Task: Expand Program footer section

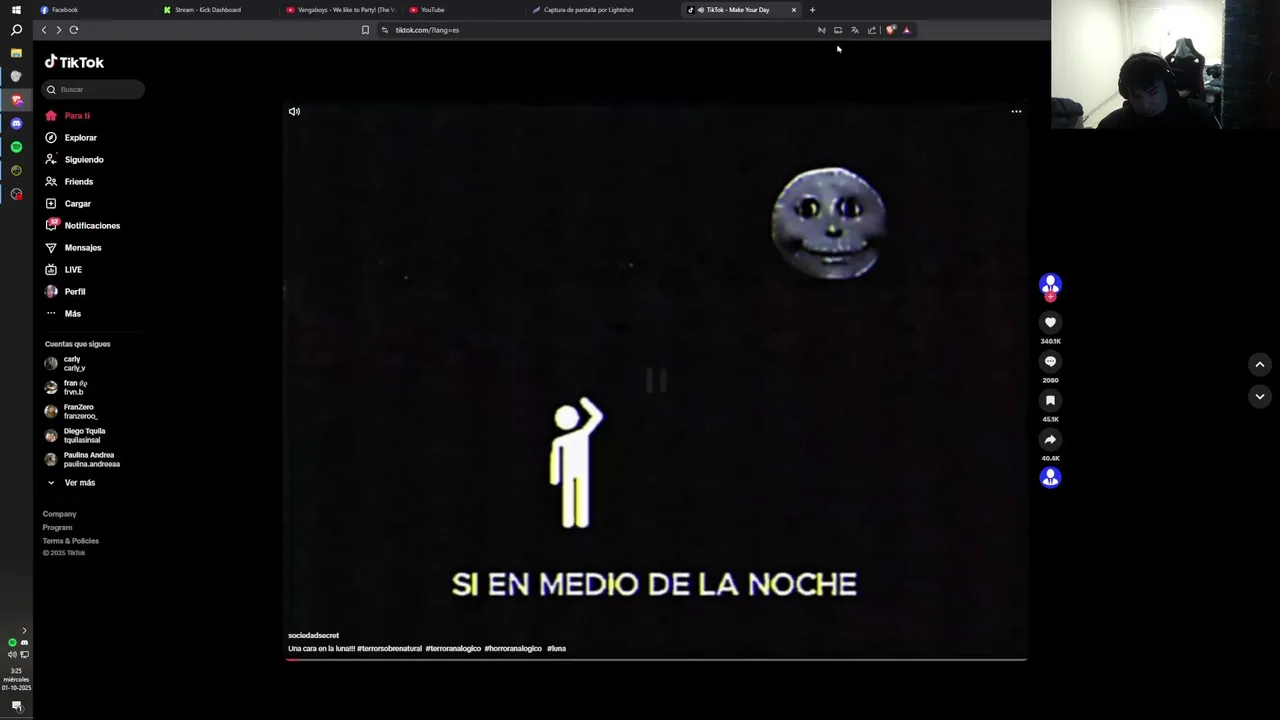Action: tap(57, 527)
